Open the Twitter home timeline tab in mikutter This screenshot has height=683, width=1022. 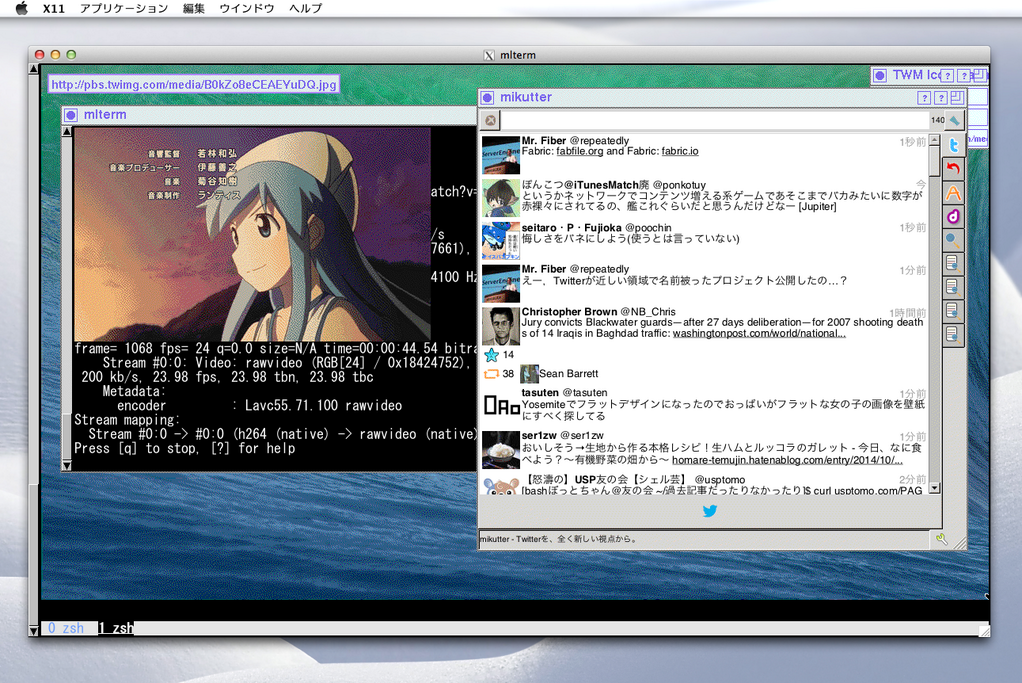(x=954, y=145)
